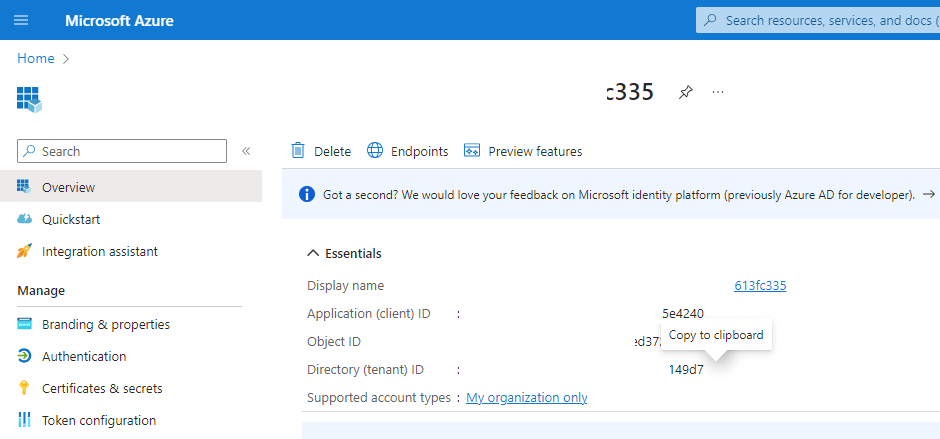Open the 613fc335 display name link
This screenshot has height=439, width=940.
760,285
